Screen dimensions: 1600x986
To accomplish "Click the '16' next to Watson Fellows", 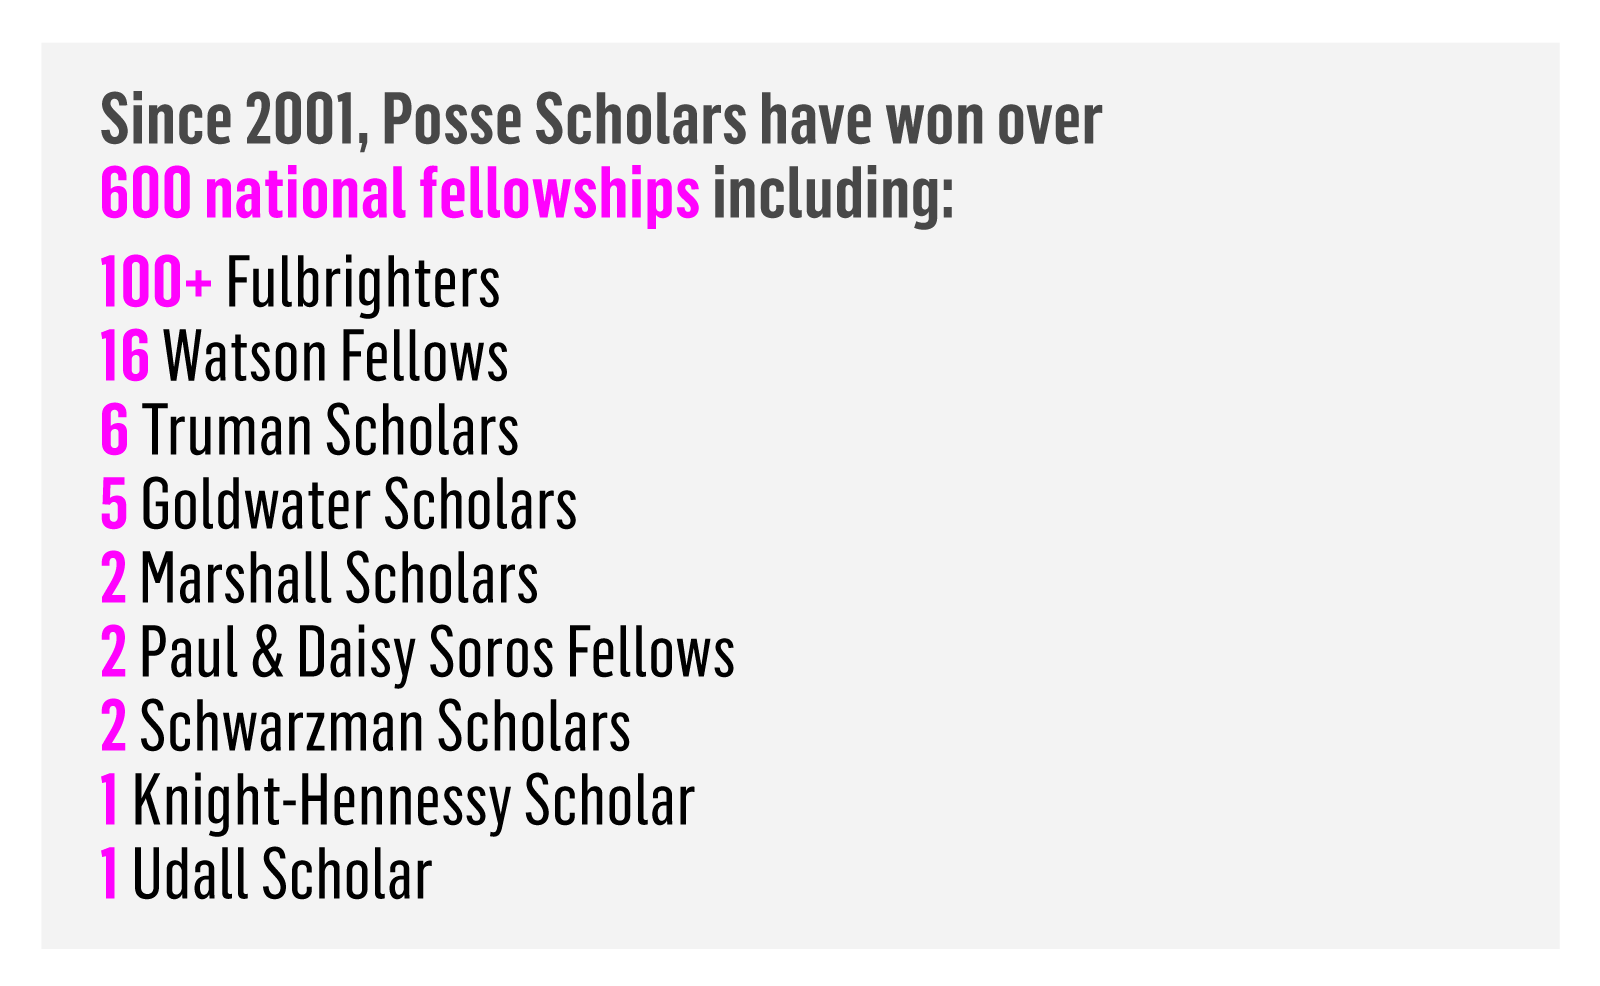I will [125, 357].
